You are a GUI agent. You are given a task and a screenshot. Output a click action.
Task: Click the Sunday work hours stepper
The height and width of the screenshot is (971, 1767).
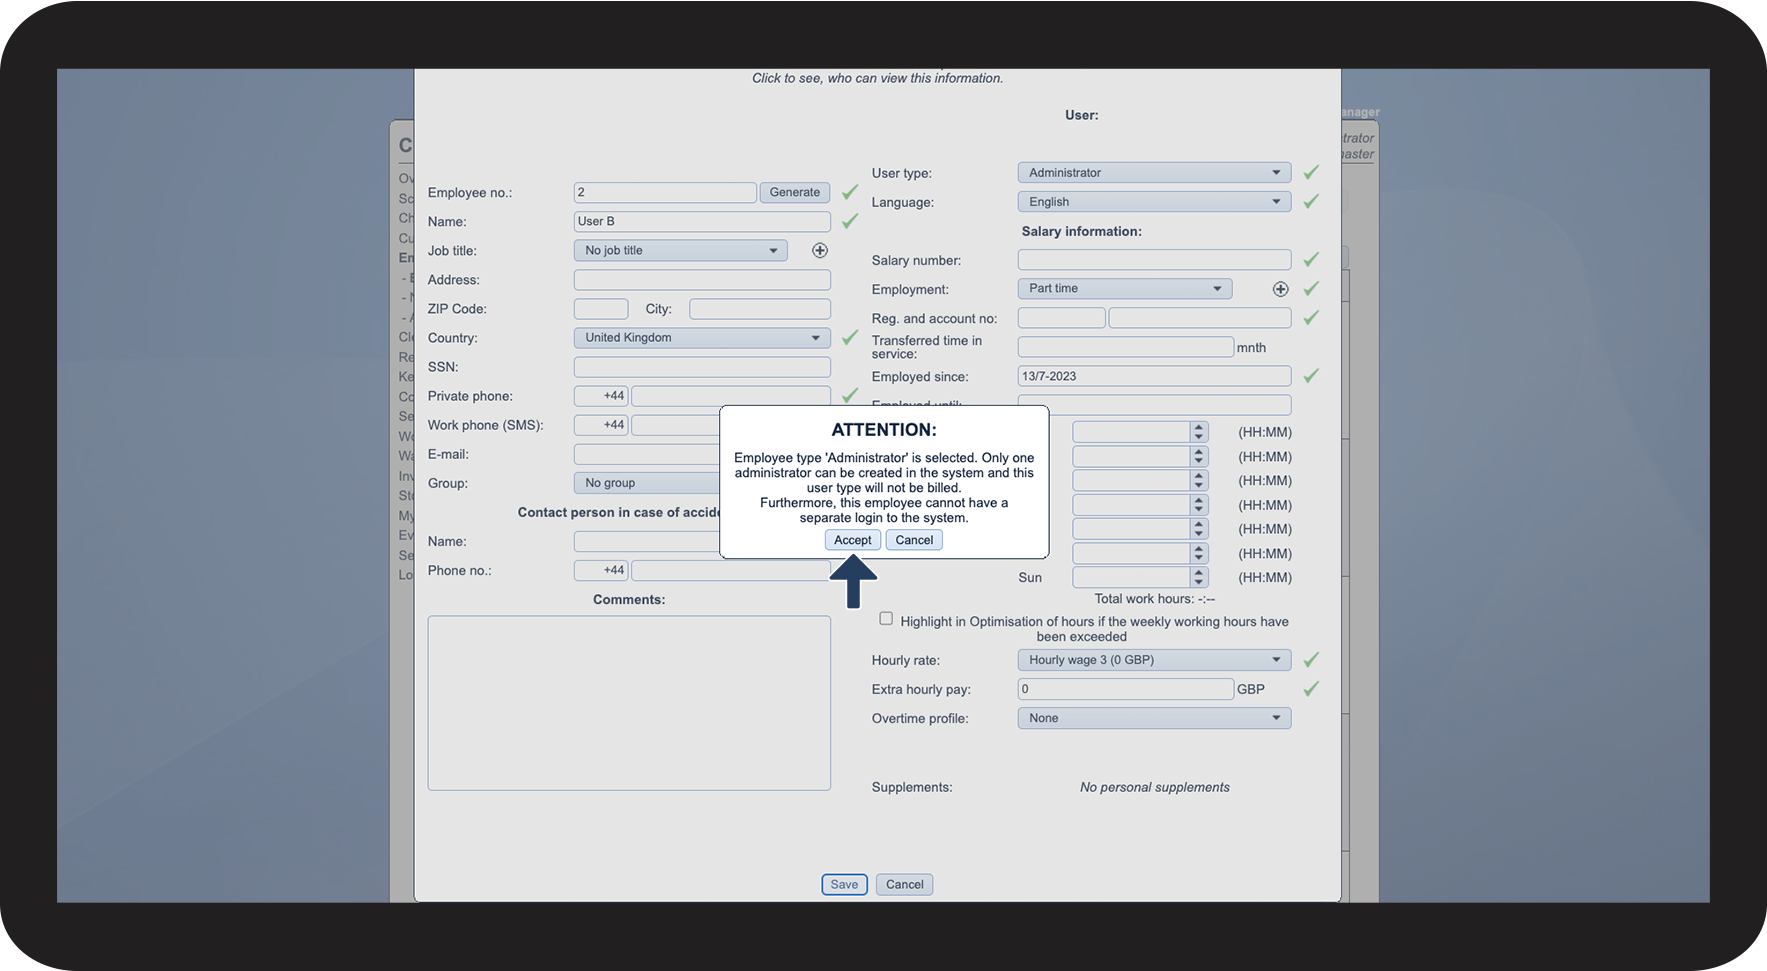click(x=1198, y=577)
